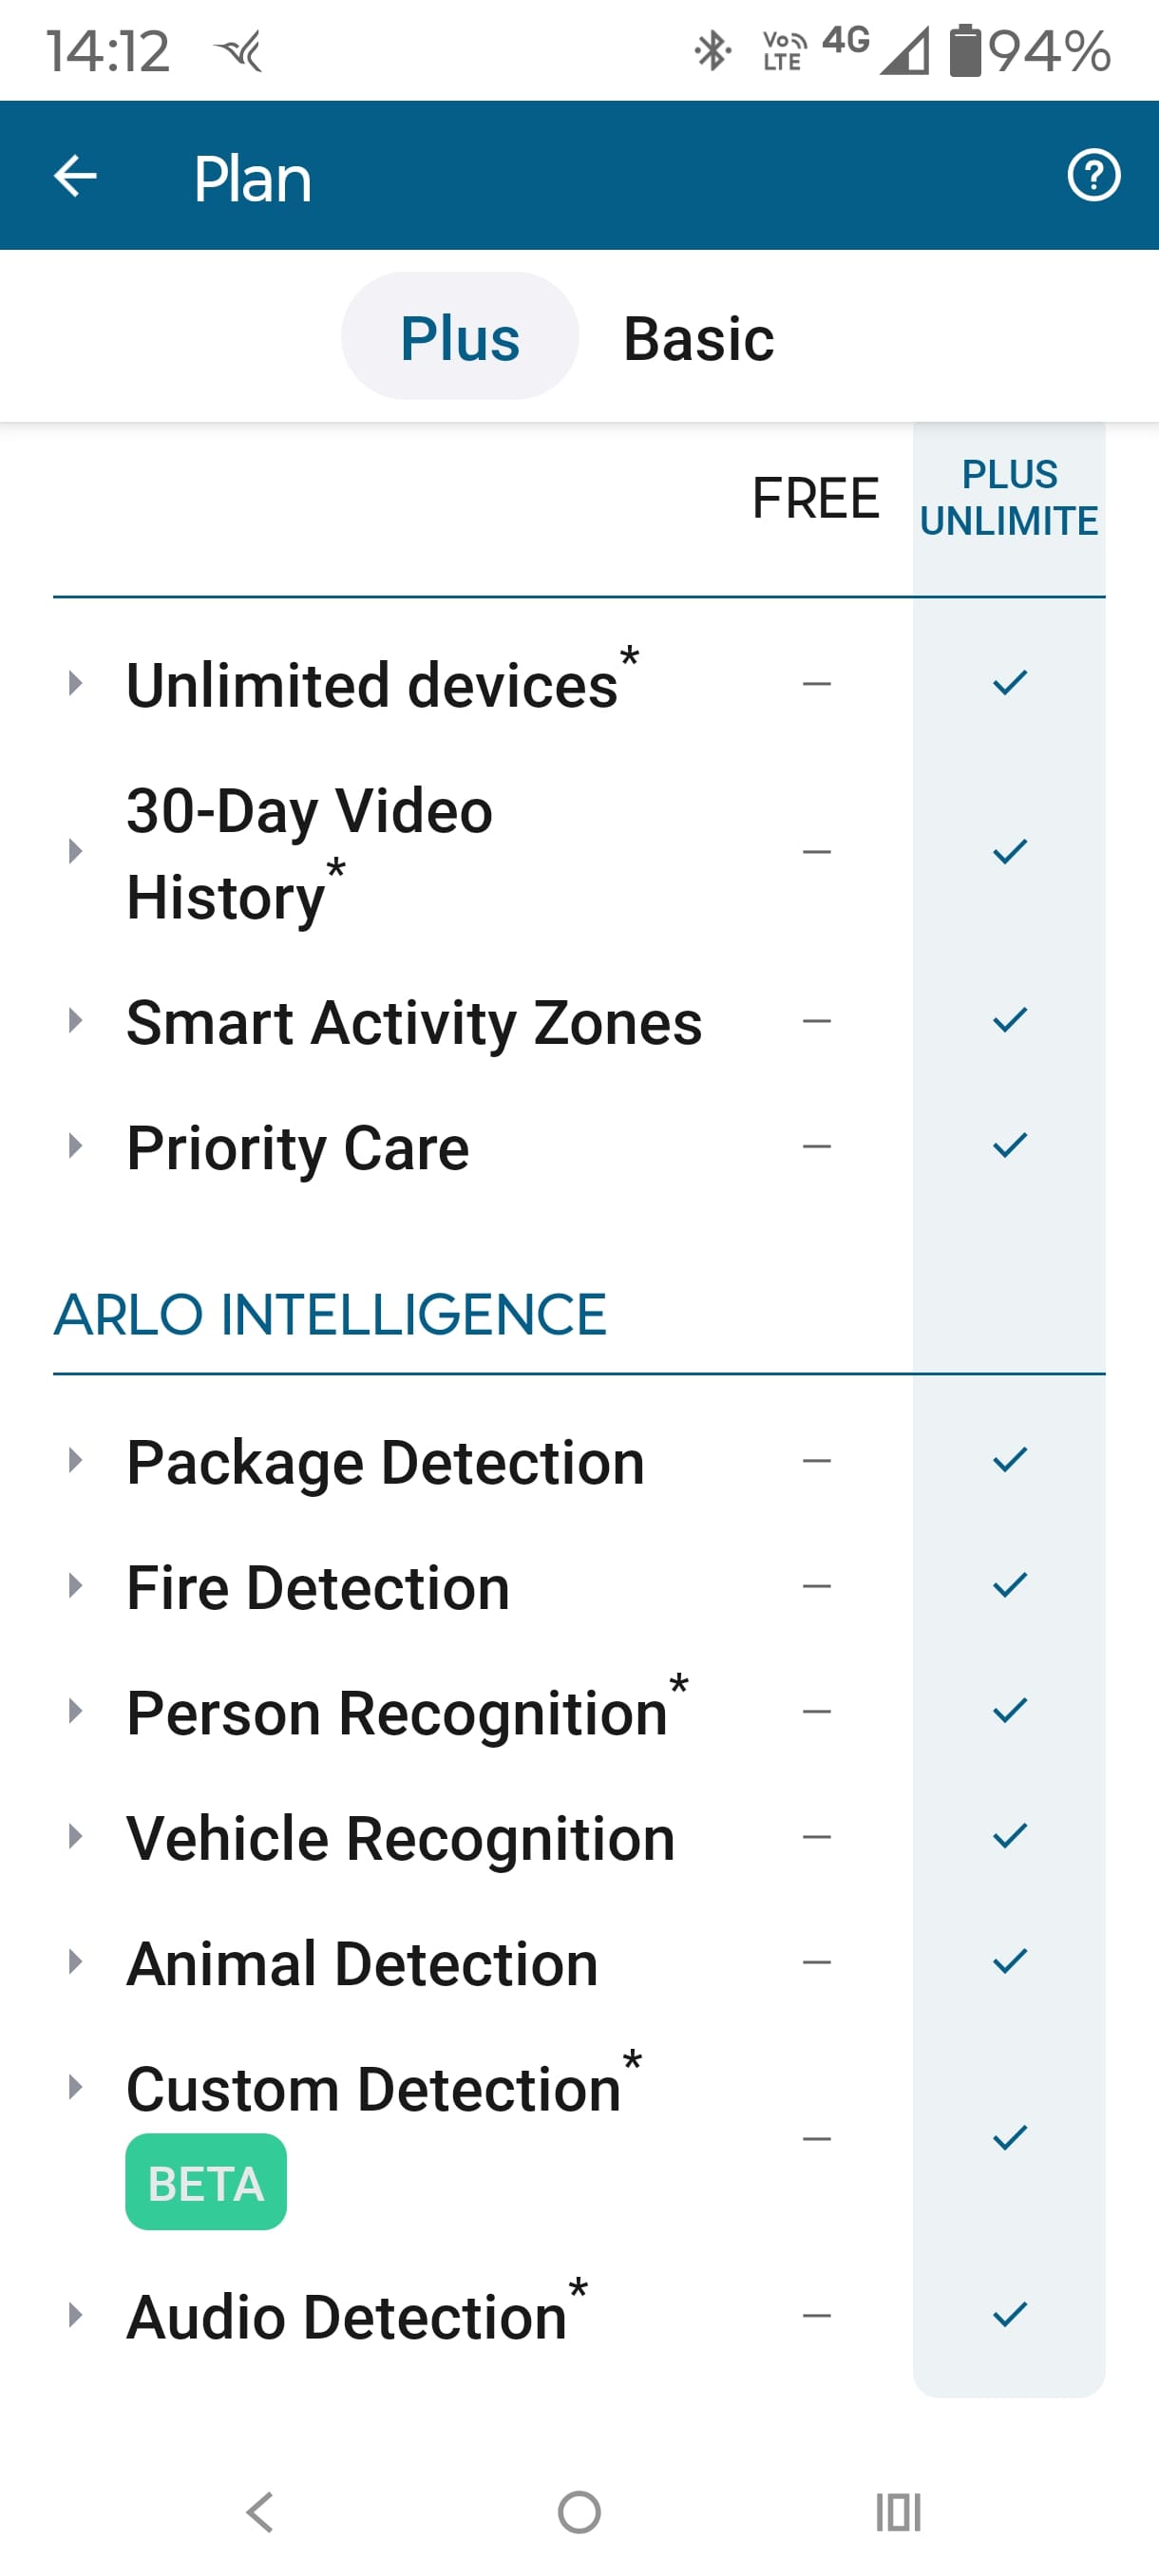Image resolution: width=1159 pixels, height=2576 pixels.
Task: Tap the battery indicator in status bar
Action: (965, 51)
